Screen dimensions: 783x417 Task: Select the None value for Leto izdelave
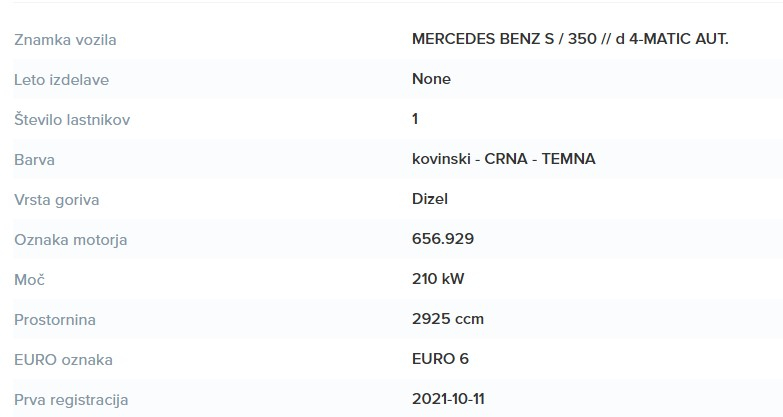point(431,79)
